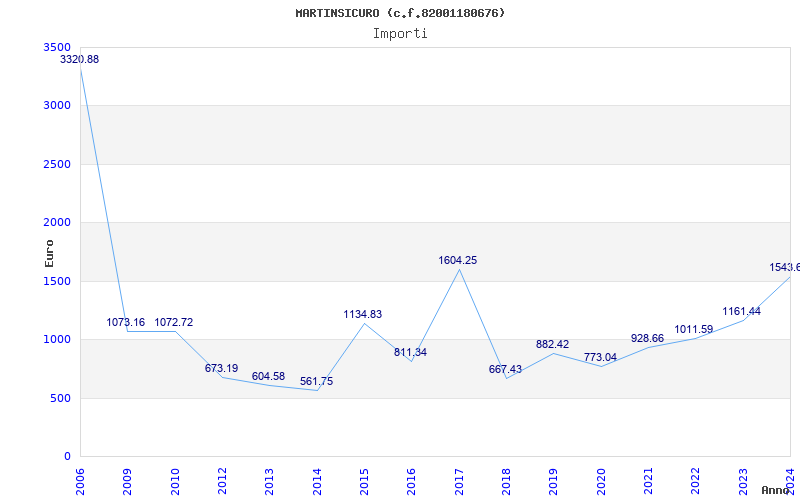Viewport: 800px width, 500px height.
Task: Click the 604.58 data label
Action: tap(268, 377)
